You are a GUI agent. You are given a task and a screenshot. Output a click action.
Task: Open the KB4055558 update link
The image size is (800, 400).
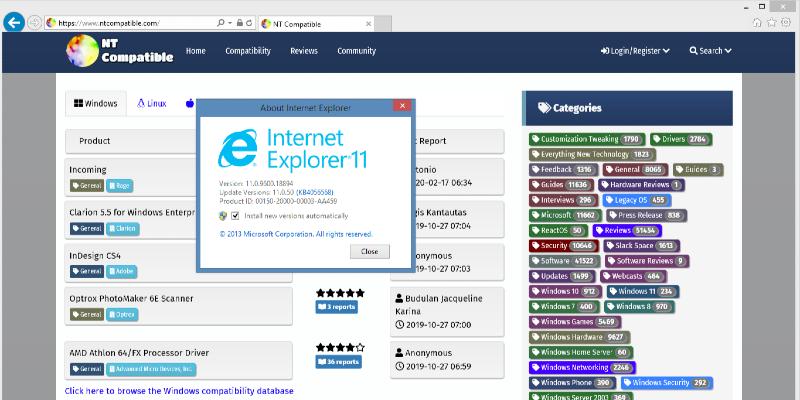[315, 192]
